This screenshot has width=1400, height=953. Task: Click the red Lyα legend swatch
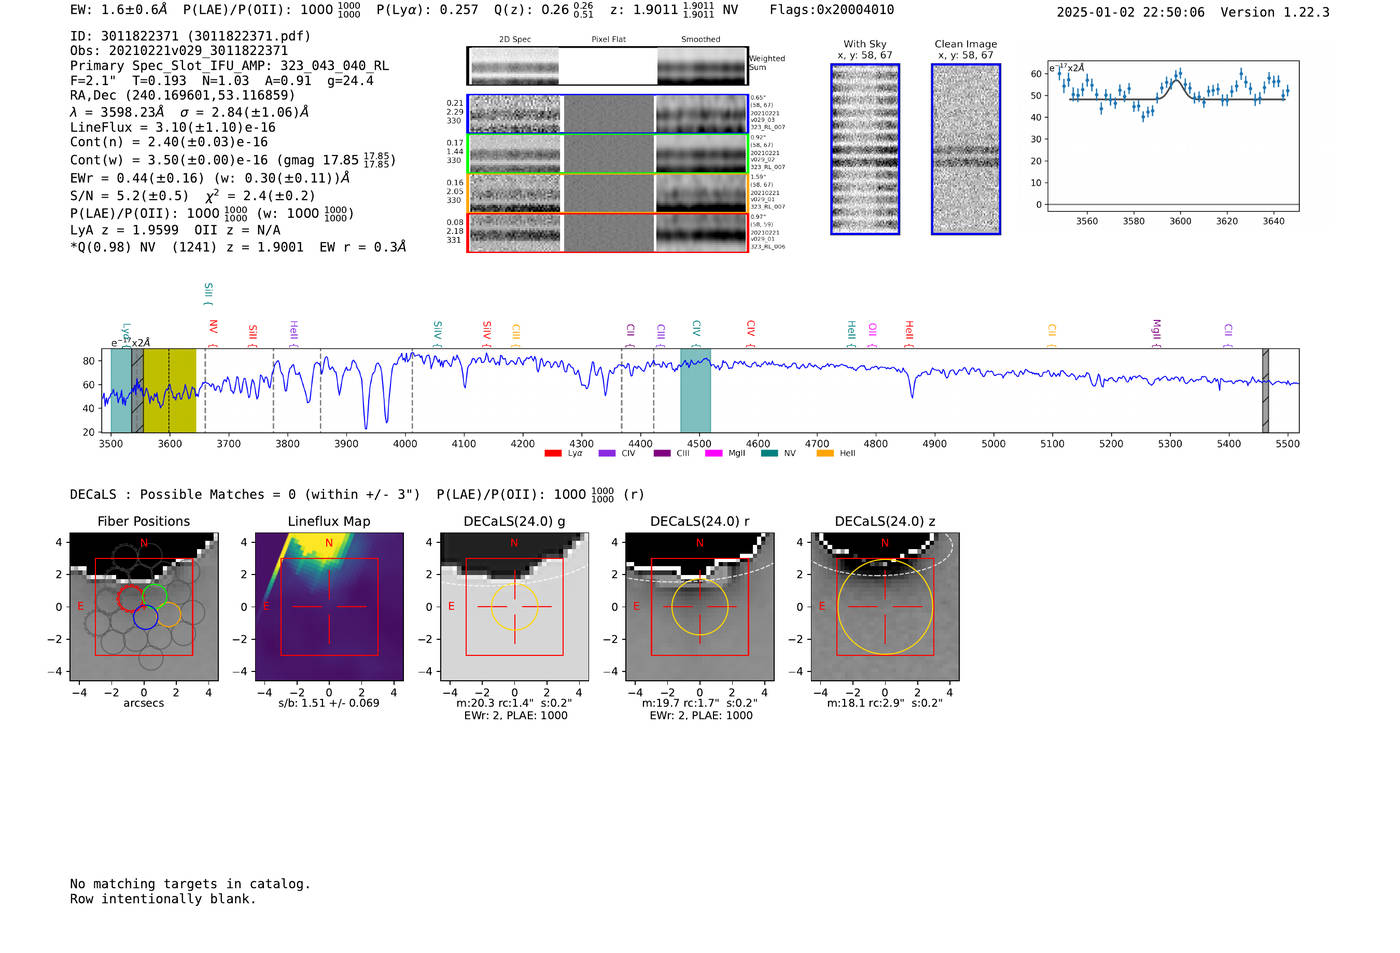coord(553,453)
